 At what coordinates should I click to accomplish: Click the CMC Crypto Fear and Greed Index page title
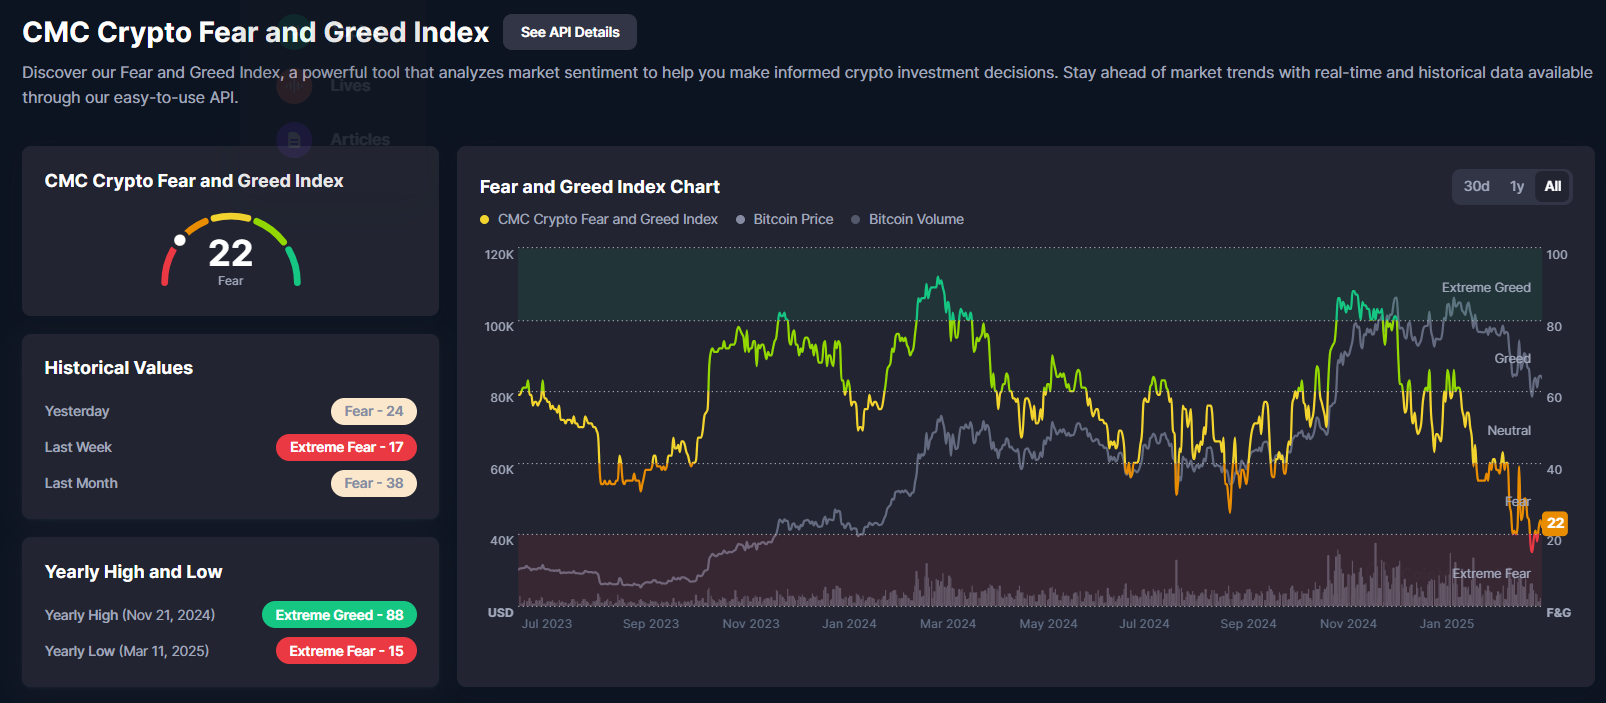click(256, 32)
